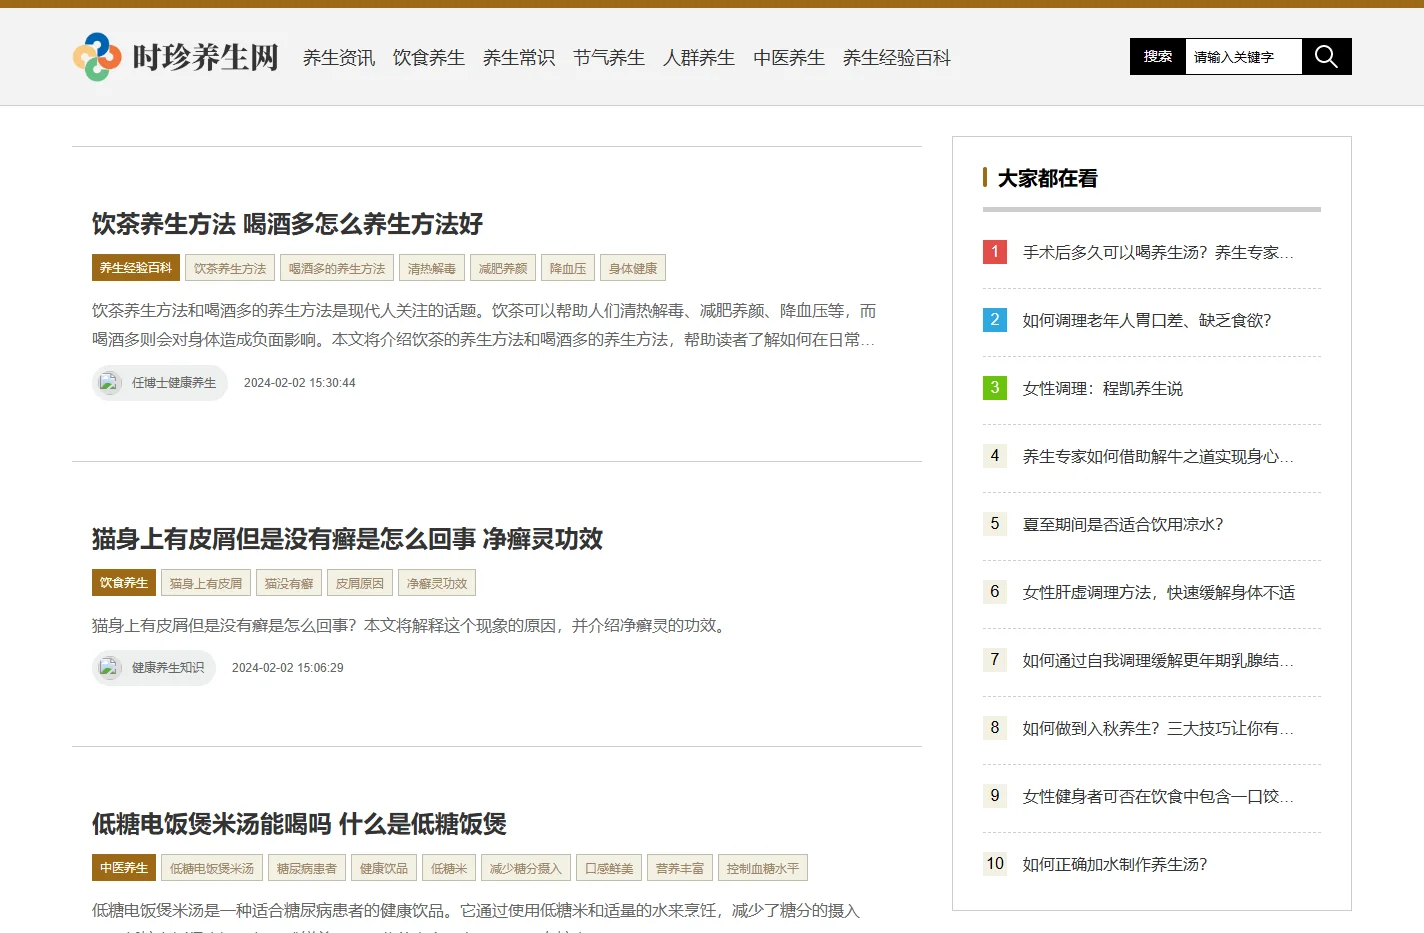Click the 净癣灵功效 tag
Image resolution: width=1424 pixels, height=933 pixels.
click(x=437, y=583)
